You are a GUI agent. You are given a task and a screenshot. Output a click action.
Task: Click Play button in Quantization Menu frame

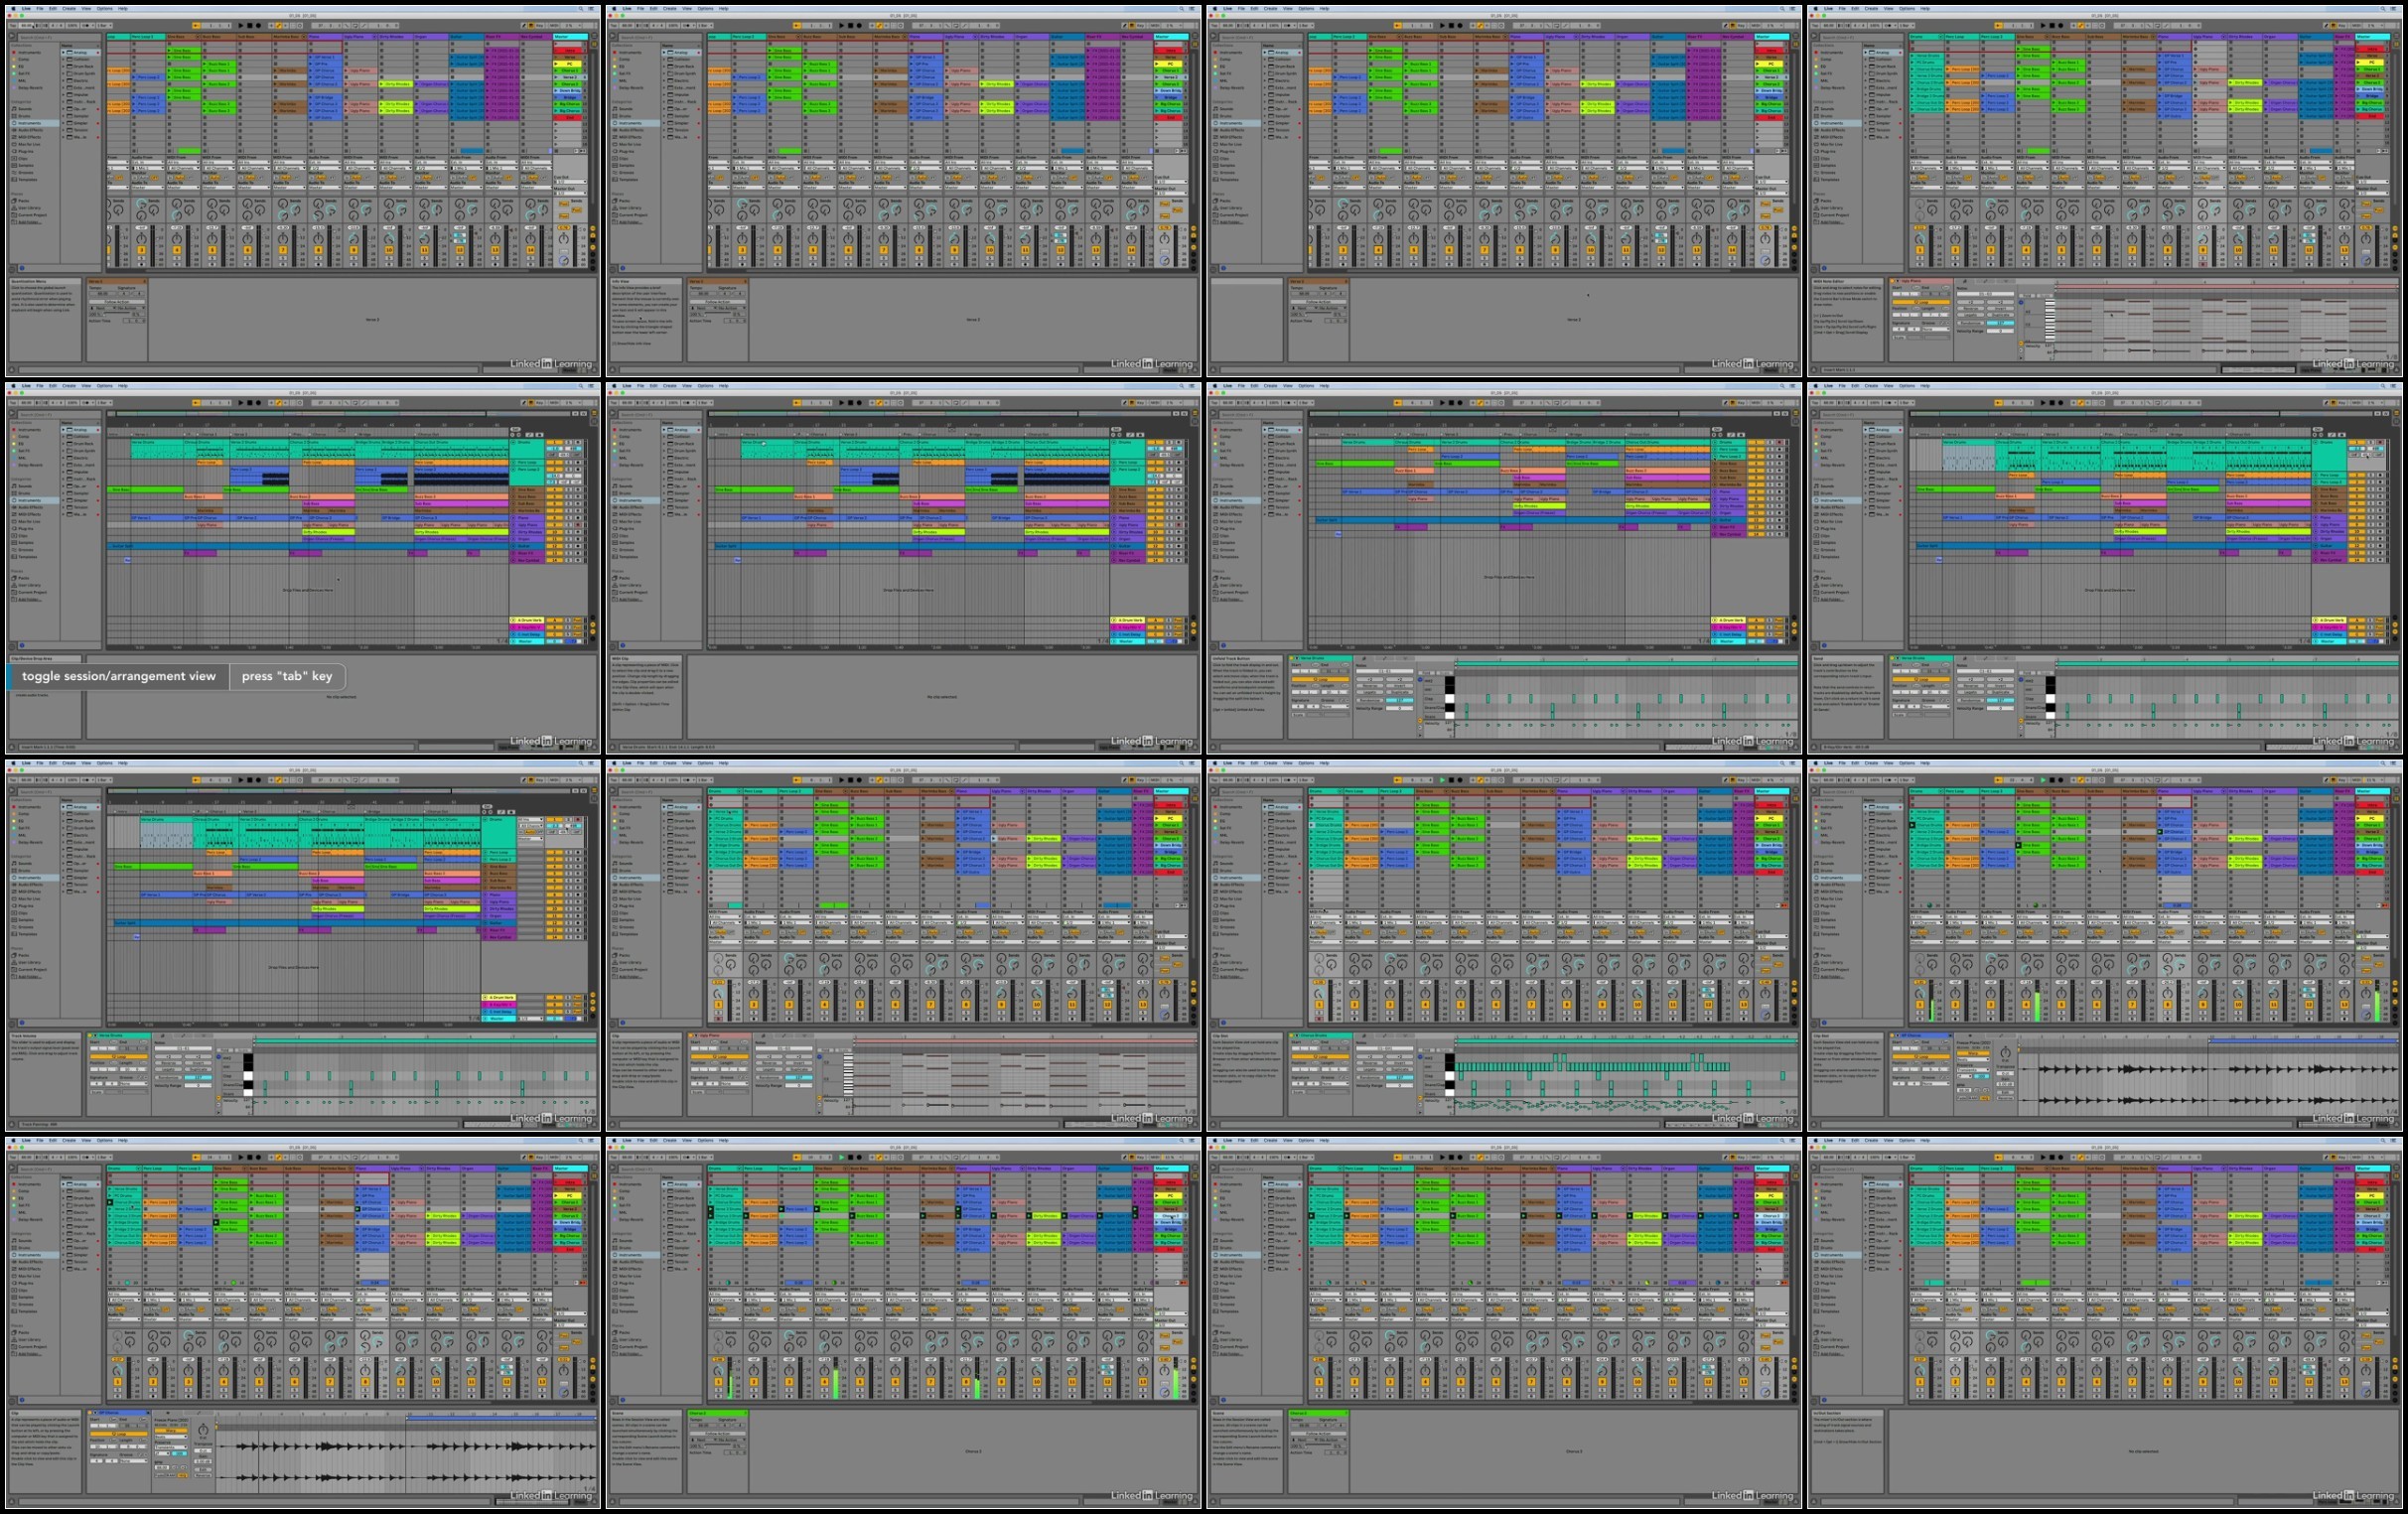click(241, 25)
